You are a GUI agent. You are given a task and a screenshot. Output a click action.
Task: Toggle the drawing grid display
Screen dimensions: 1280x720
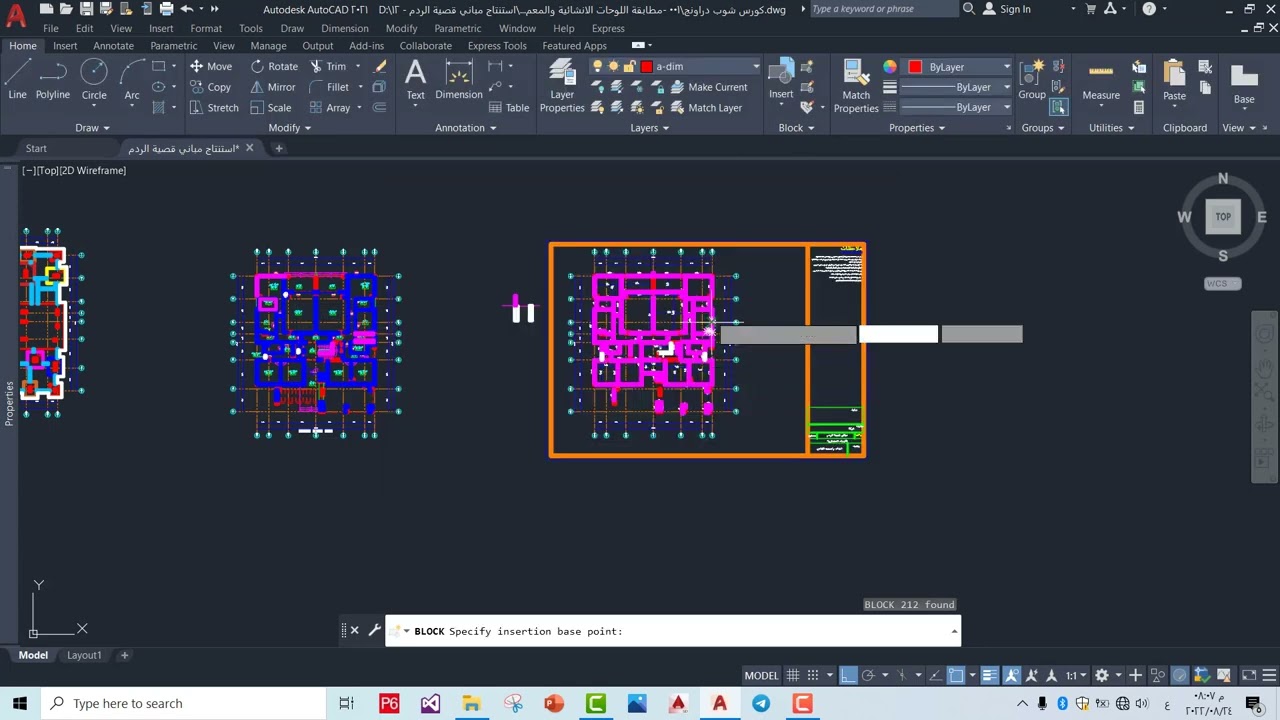[x=793, y=675]
